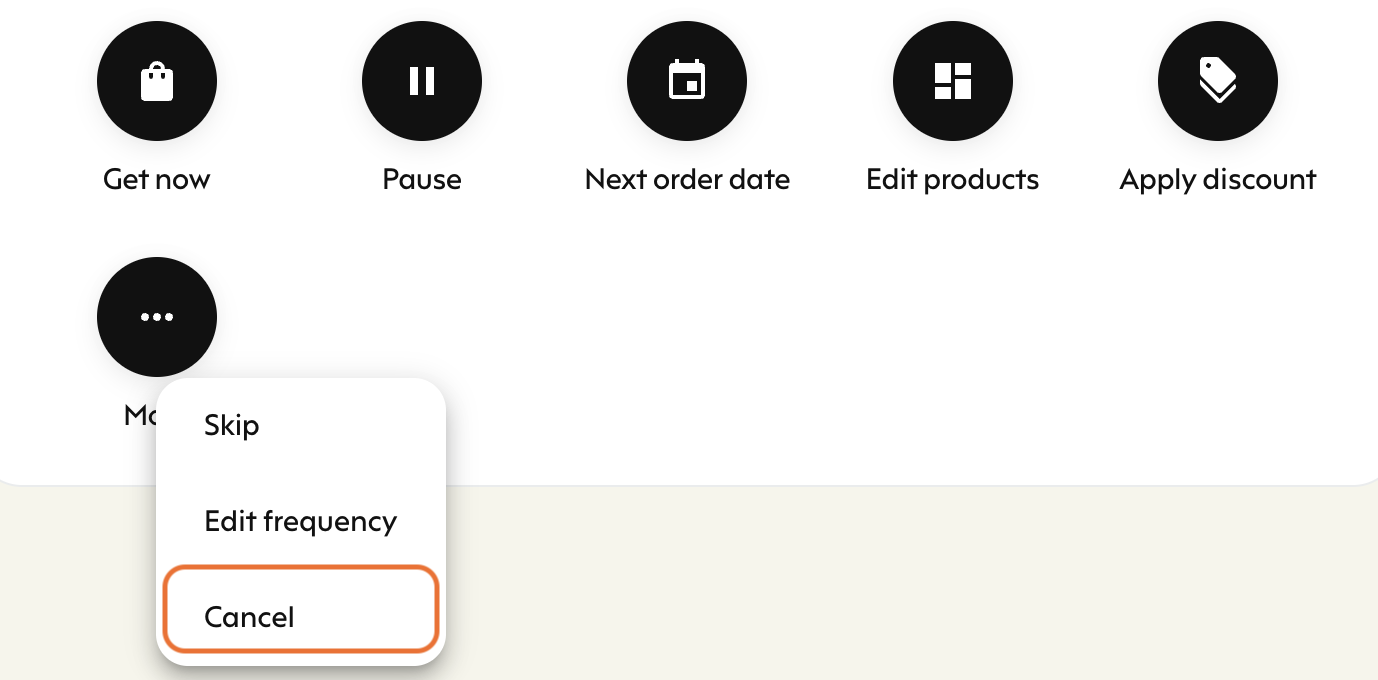Click the 'Pause' text label
The image size is (1378, 680).
click(422, 180)
